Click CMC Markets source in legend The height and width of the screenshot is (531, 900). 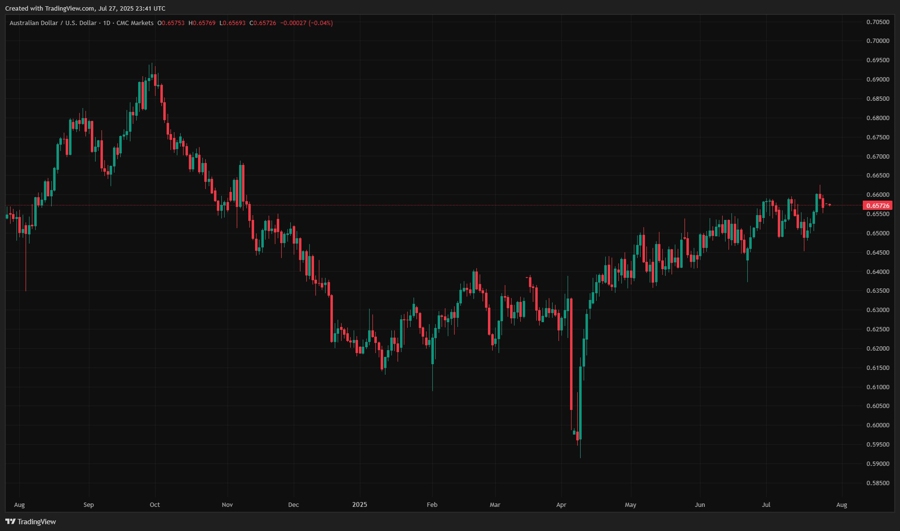click(x=133, y=22)
